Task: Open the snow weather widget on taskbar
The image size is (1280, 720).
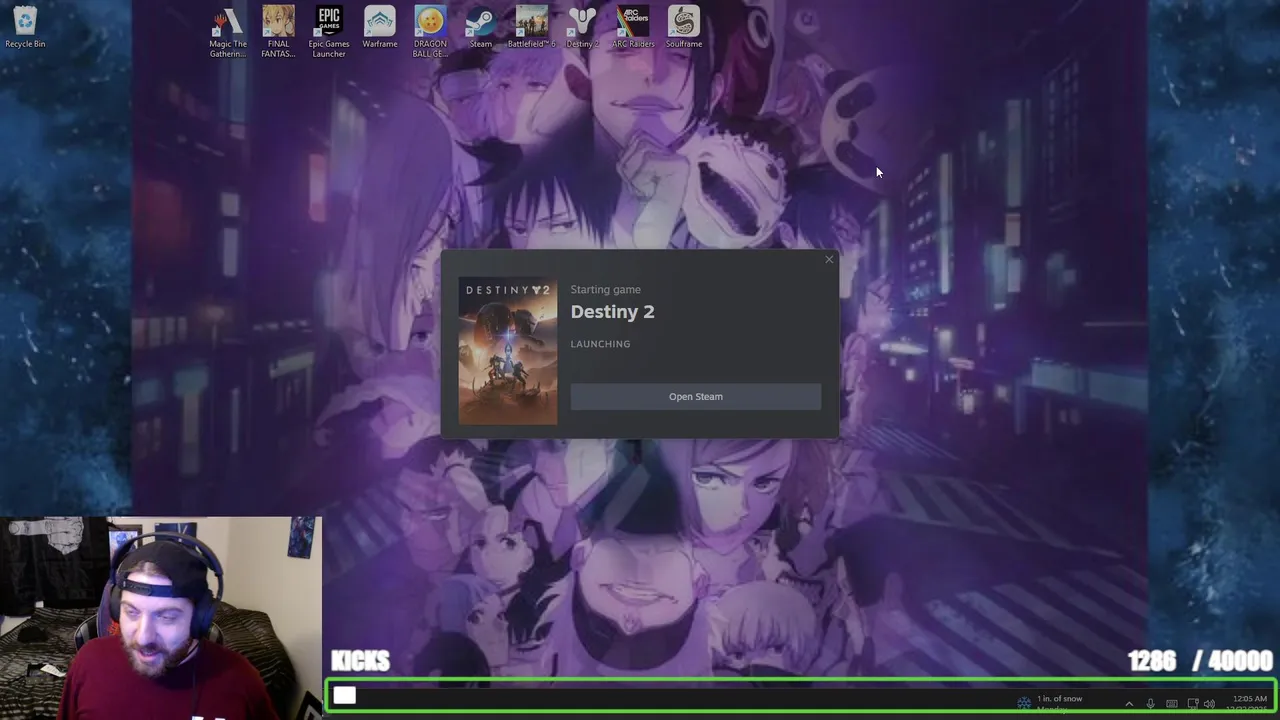Action: pyautogui.click(x=1050, y=703)
